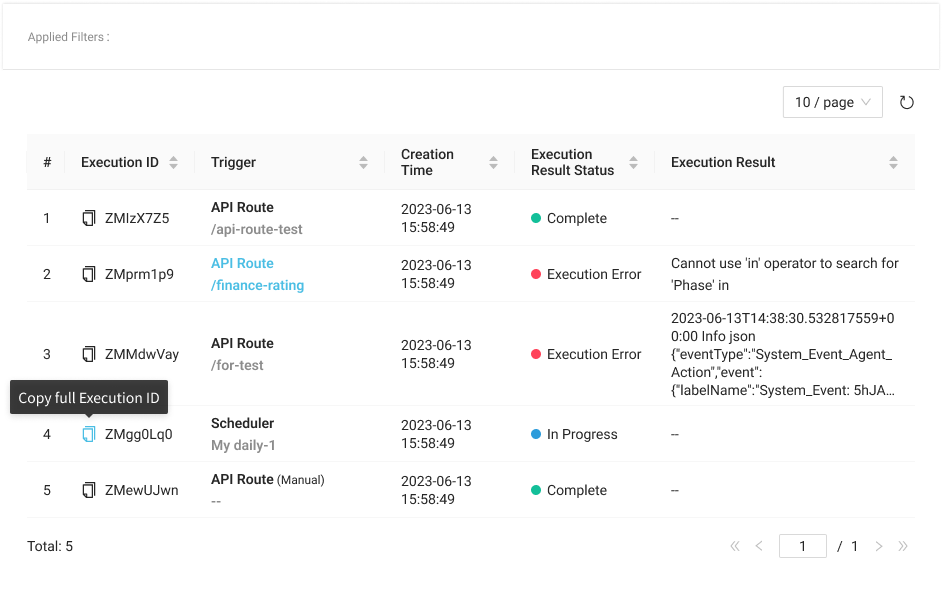
Task: Sort by Trigger column
Action: coord(363,162)
